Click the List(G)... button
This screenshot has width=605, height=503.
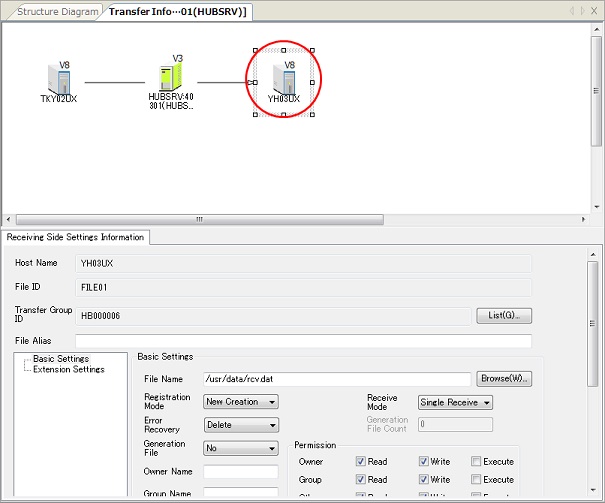pyautogui.click(x=503, y=316)
